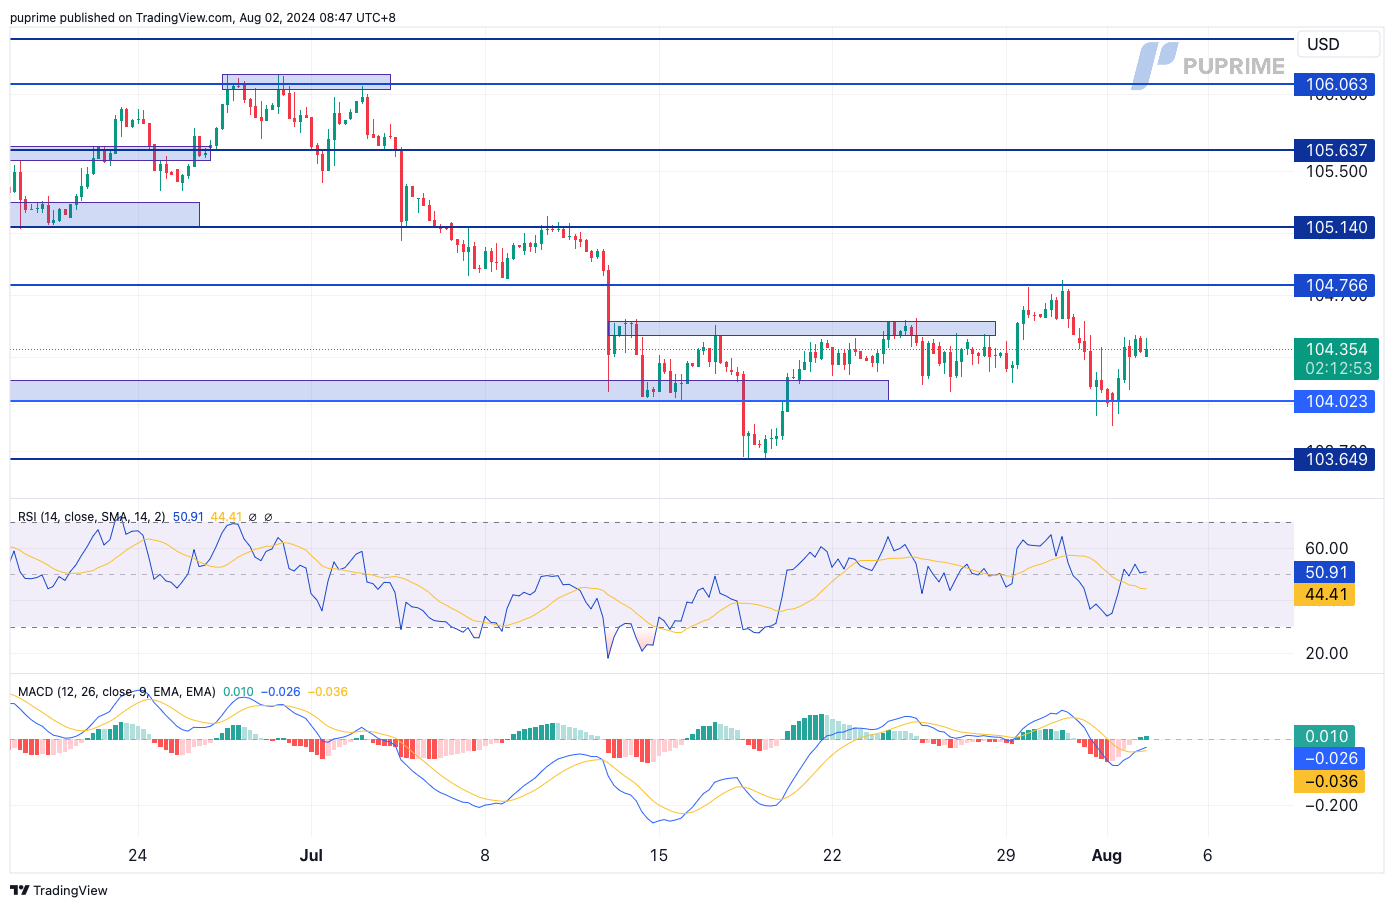Click the blue 50.91 RSI axis label
1394x908 pixels.
tap(1326, 572)
